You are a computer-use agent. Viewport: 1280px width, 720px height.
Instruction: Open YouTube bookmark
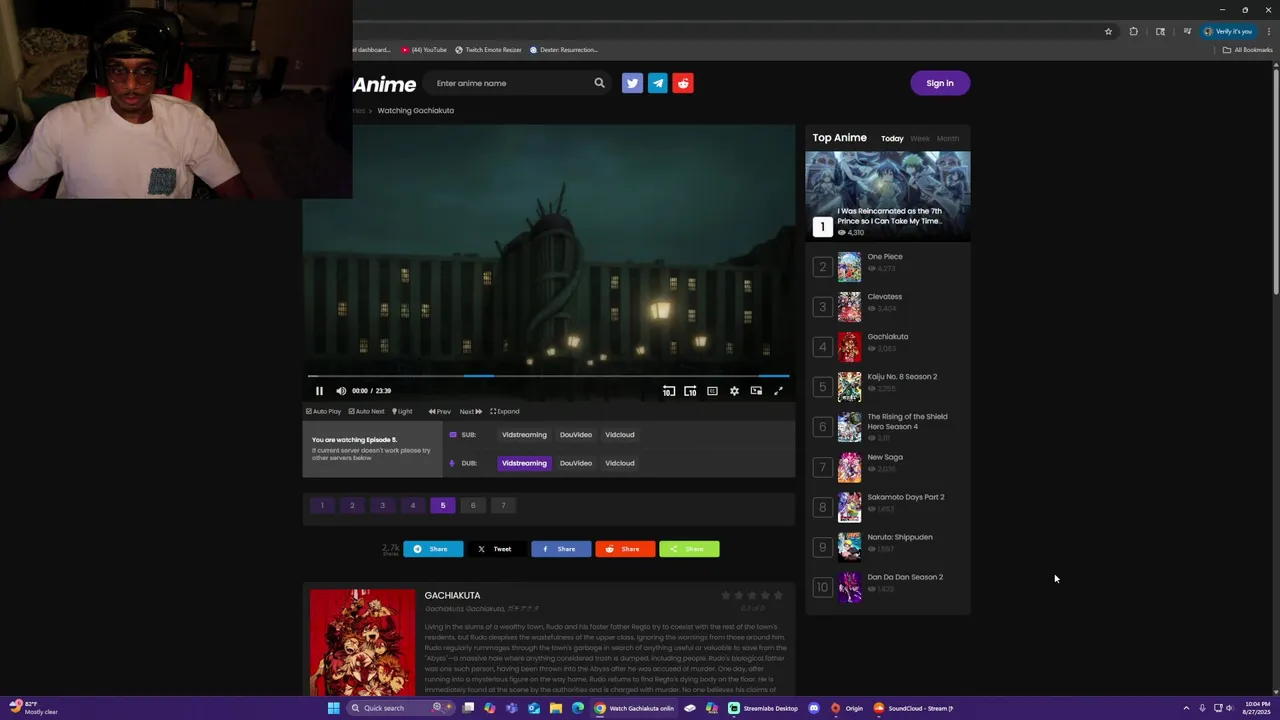[x=424, y=50]
